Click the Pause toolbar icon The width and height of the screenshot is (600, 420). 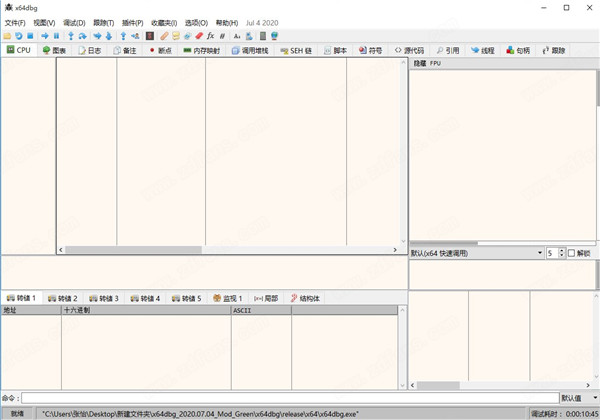coord(56,36)
